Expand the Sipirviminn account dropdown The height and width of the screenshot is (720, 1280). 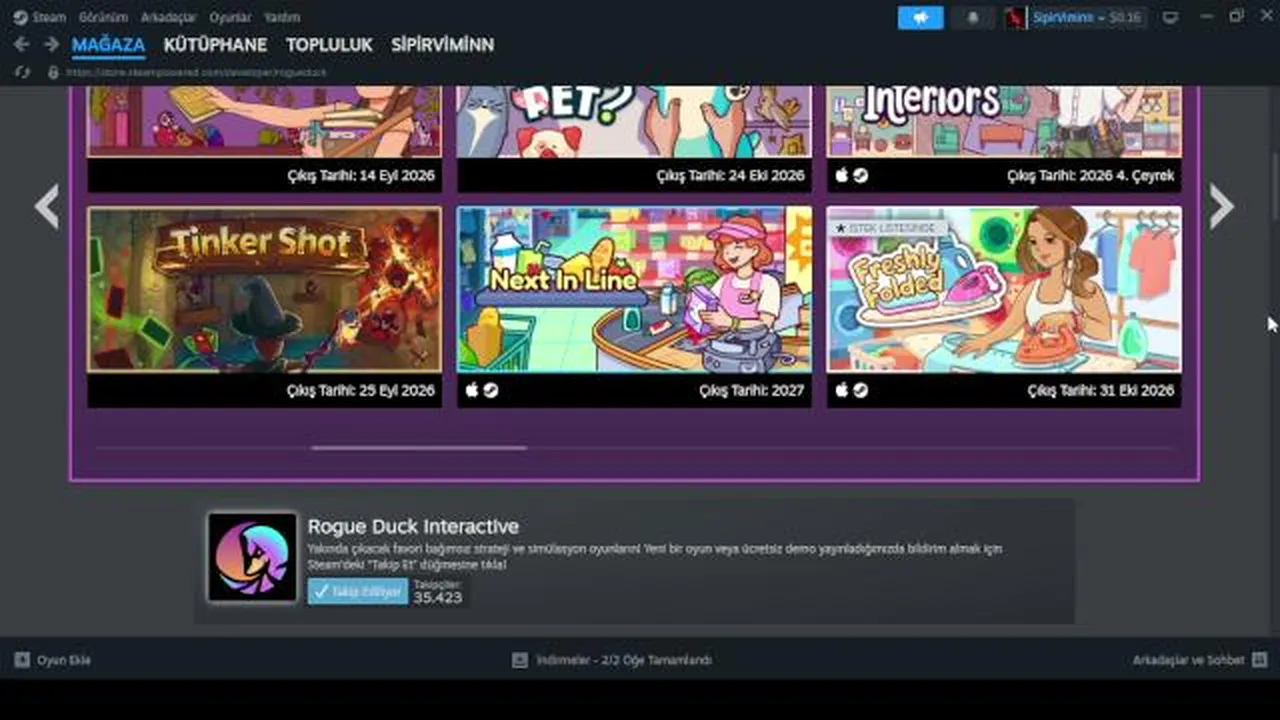click(1087, 17)
